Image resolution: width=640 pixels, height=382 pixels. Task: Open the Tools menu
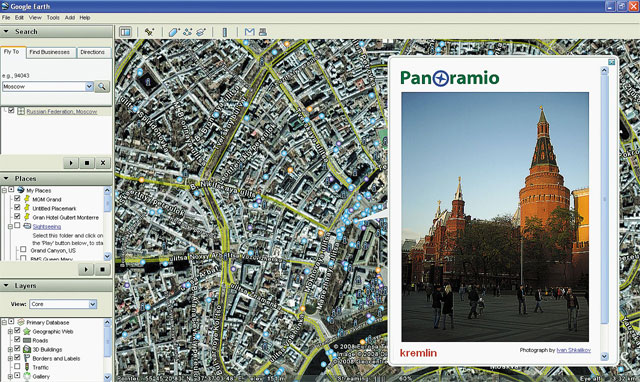tap(53, 18)
